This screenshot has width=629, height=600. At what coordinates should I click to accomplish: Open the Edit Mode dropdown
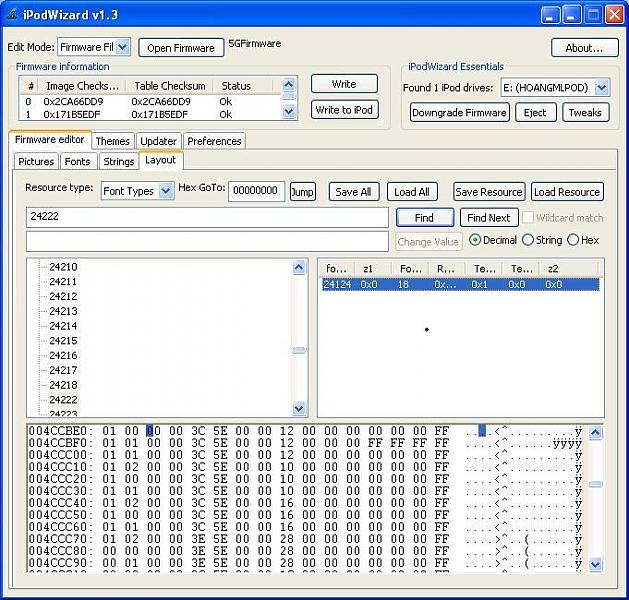pos(122,47)
